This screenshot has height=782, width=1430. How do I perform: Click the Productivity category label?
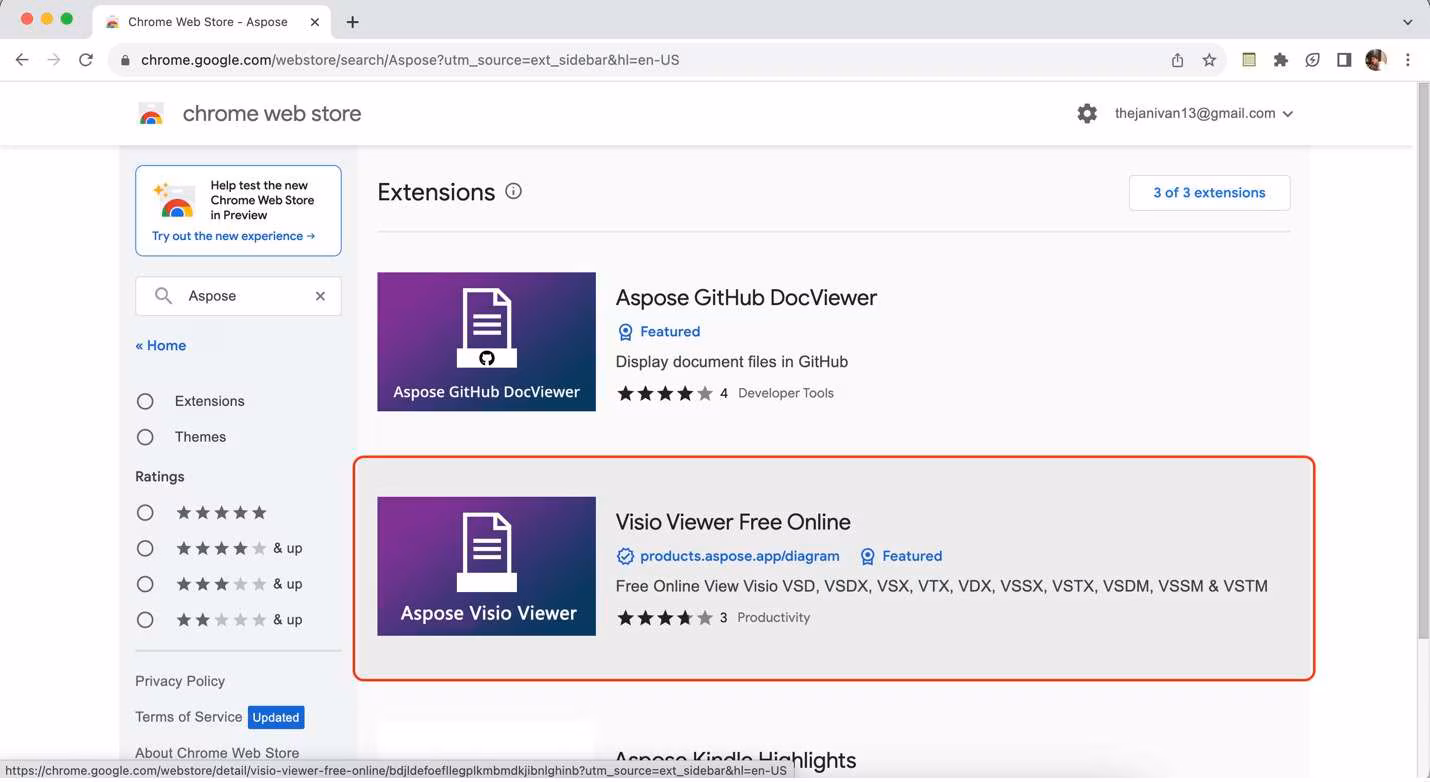[x=773, y=617]
